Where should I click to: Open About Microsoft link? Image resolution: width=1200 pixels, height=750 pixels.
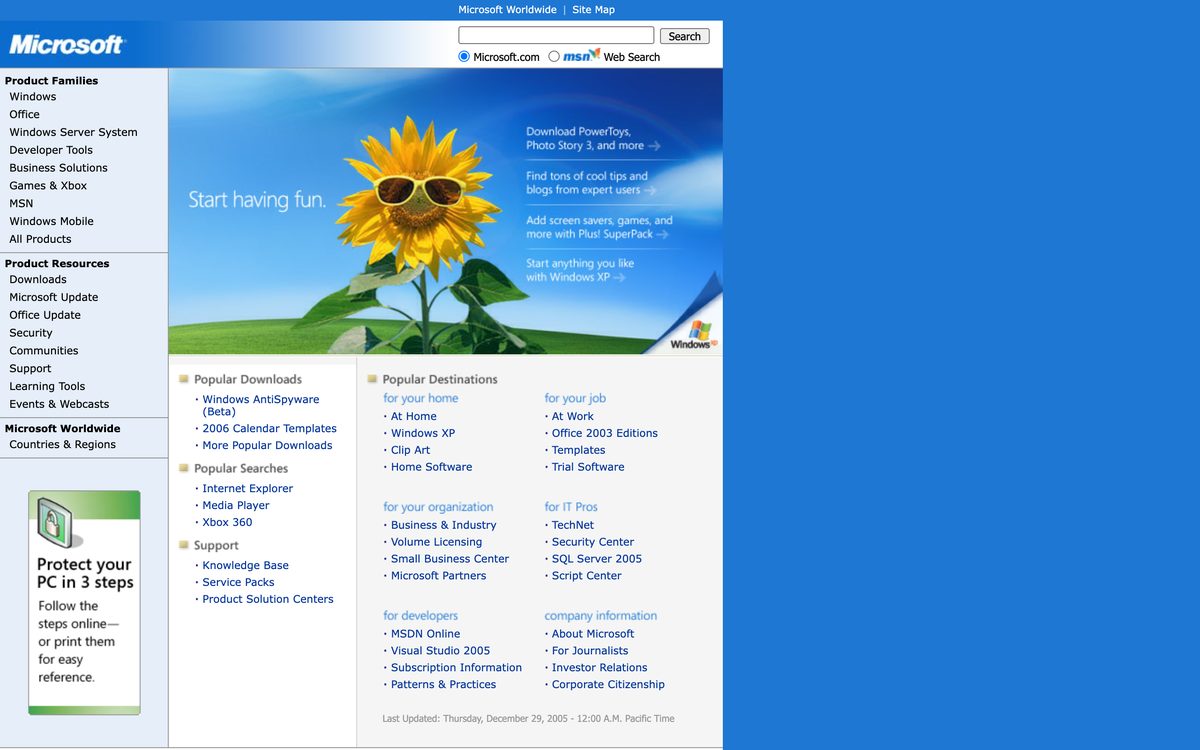pyautogui.click(x=593, y=635)
